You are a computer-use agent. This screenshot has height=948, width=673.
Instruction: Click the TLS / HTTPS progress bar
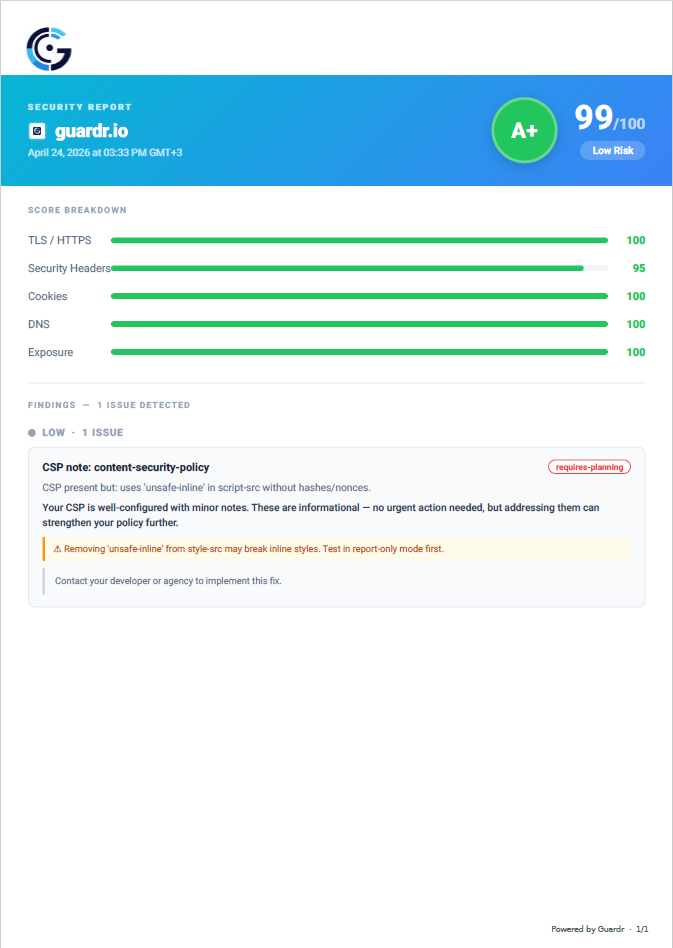[x=359, y=241]
